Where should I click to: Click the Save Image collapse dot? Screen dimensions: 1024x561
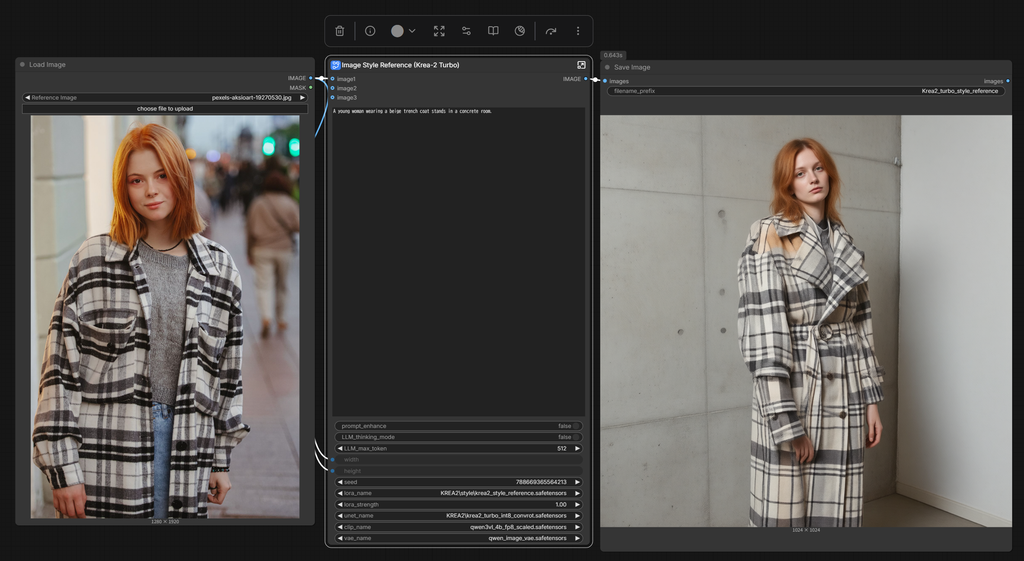coord(607,67)
